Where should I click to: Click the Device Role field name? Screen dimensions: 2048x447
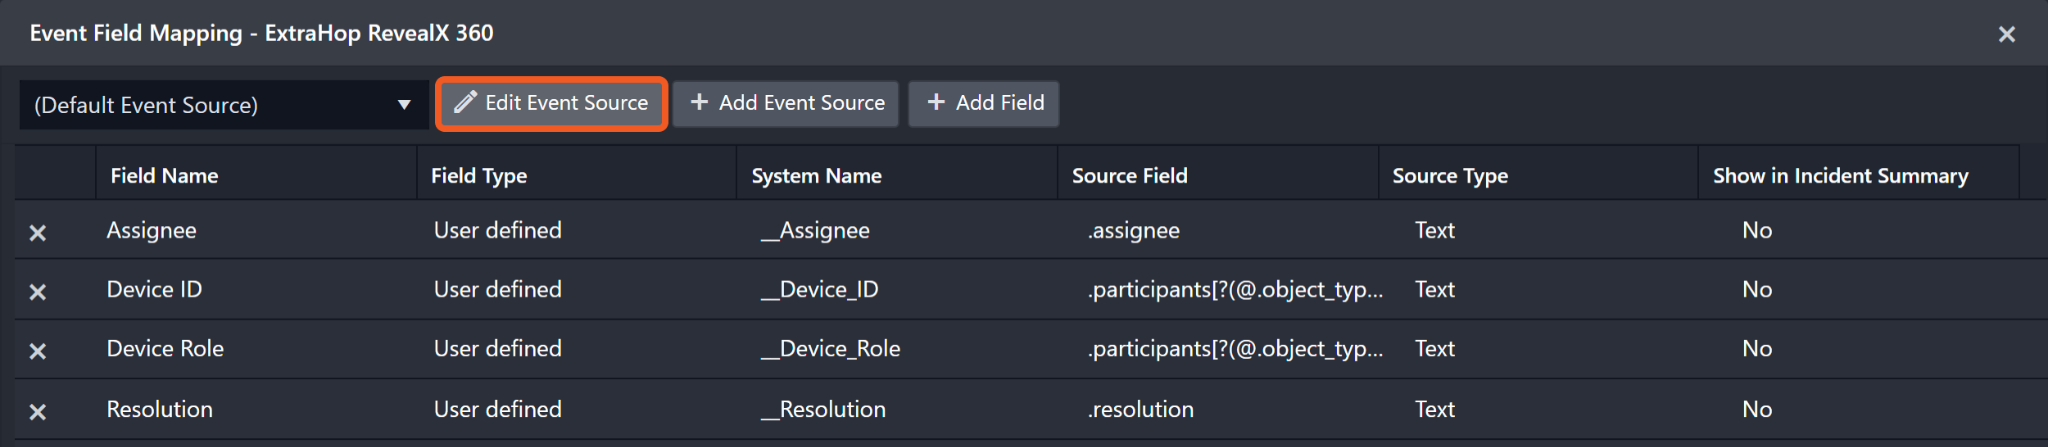tap(165, 349)
